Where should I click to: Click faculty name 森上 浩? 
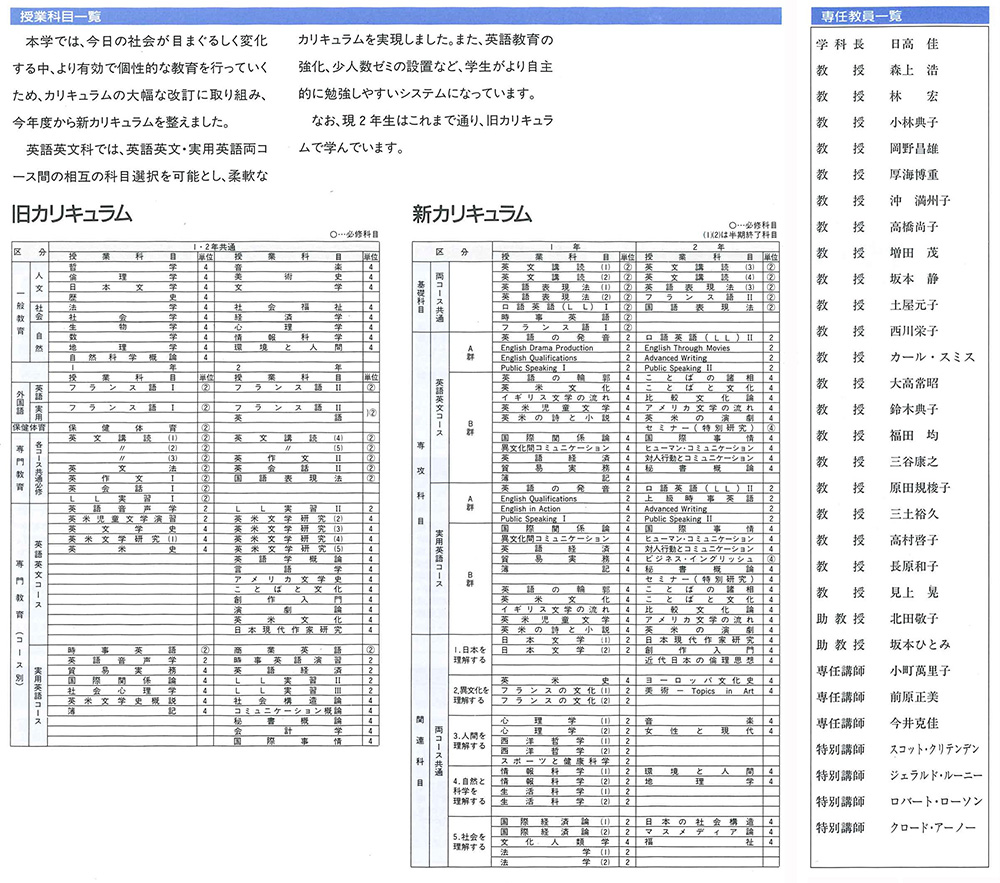914,70
